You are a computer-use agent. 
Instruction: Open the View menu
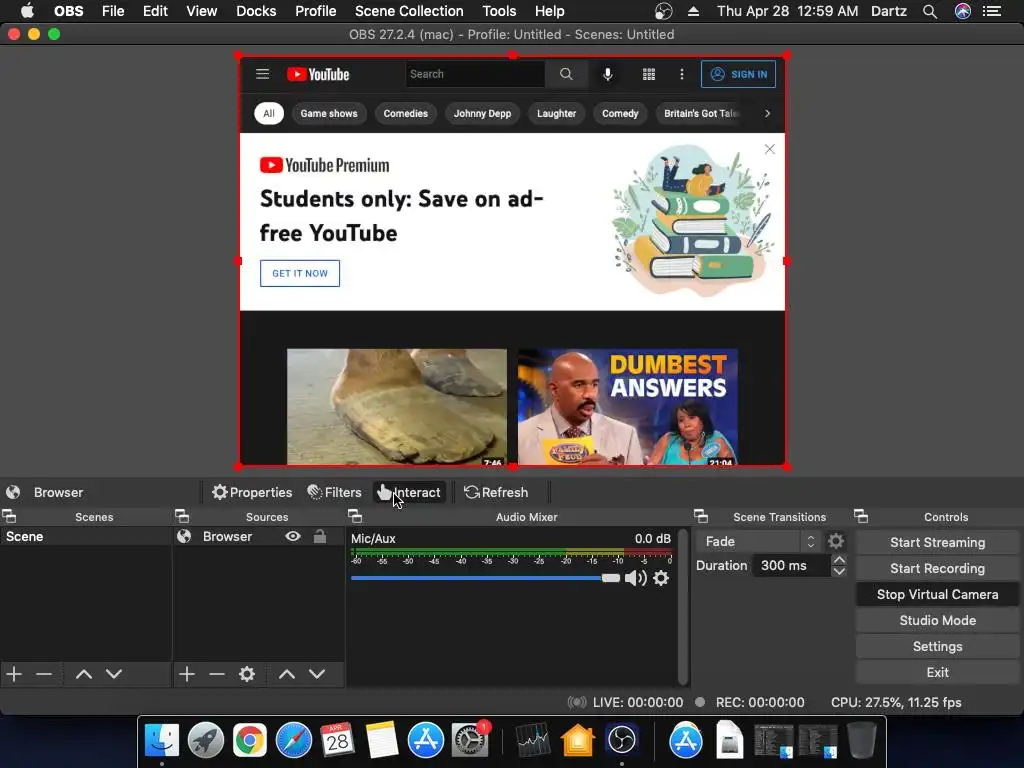[201, 11]
